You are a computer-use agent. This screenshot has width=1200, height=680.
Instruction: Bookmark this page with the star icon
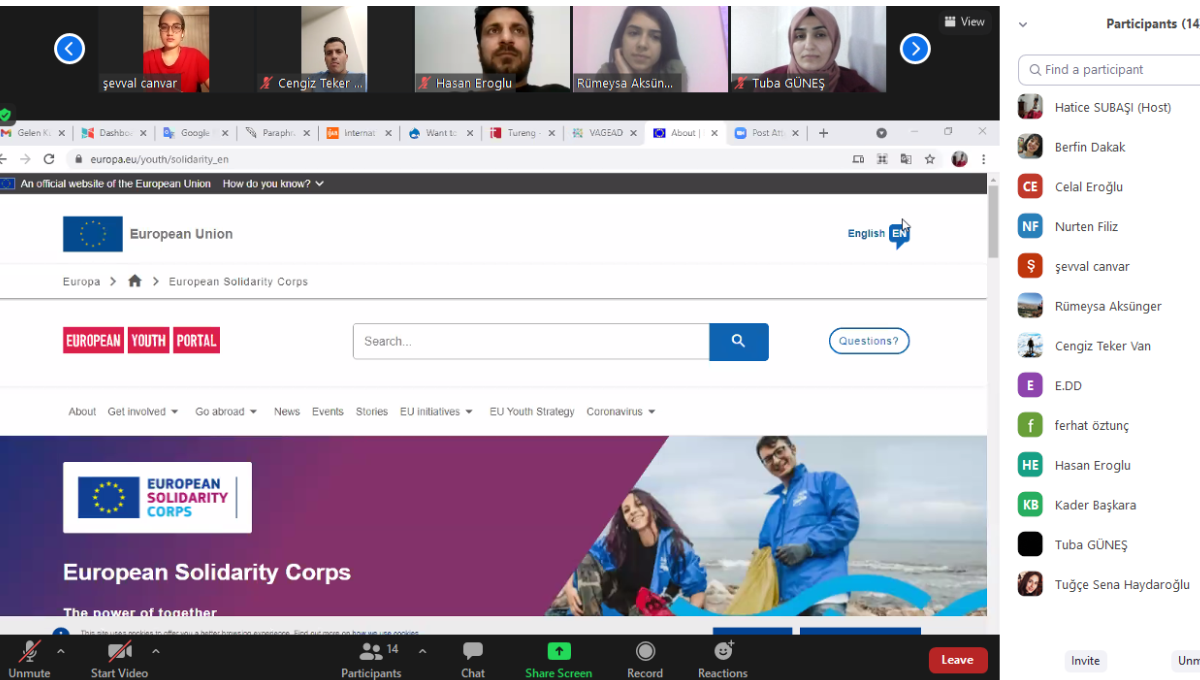tap(930, 159)
